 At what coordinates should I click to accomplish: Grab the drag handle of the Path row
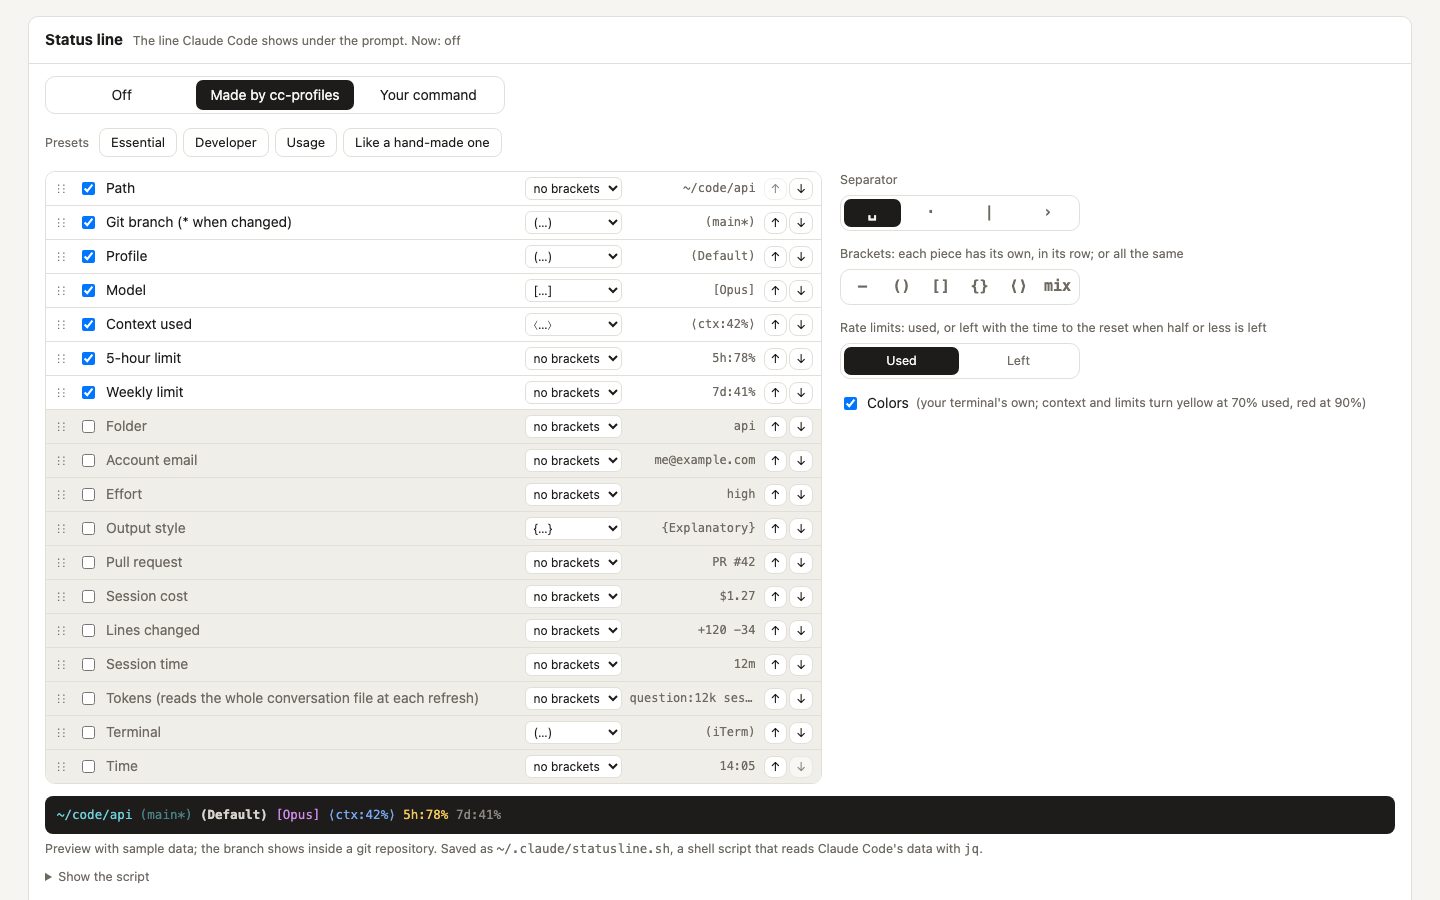(x=61, y=188)
